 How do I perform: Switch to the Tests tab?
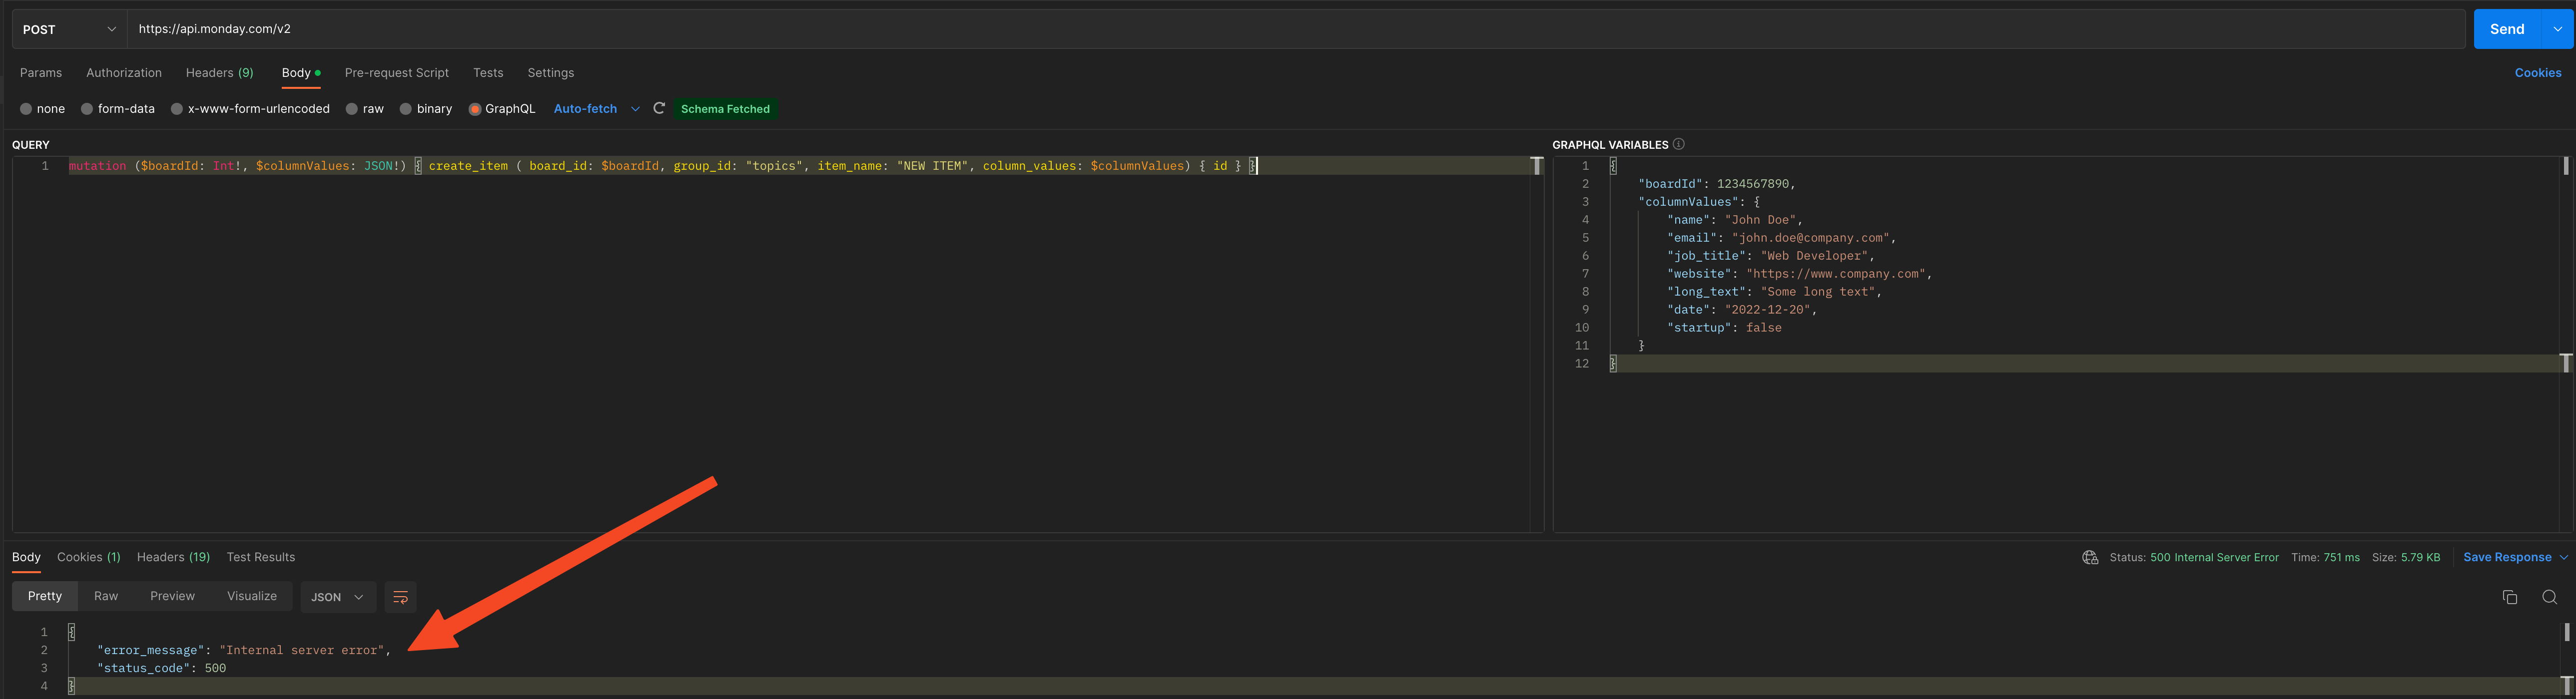[x=488, y=73]
